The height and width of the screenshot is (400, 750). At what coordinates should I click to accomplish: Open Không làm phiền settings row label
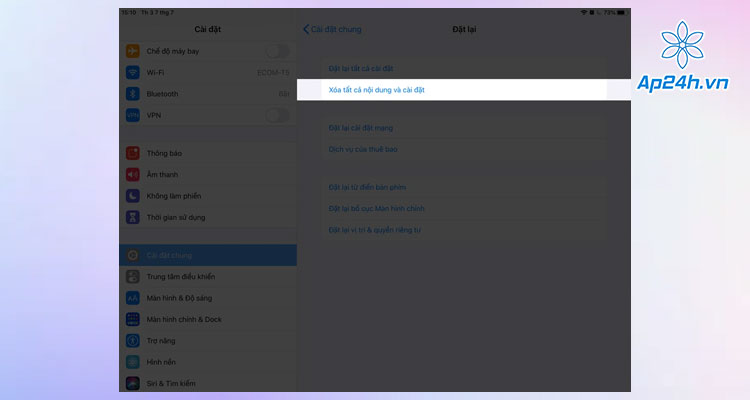[x=174, y=196]
